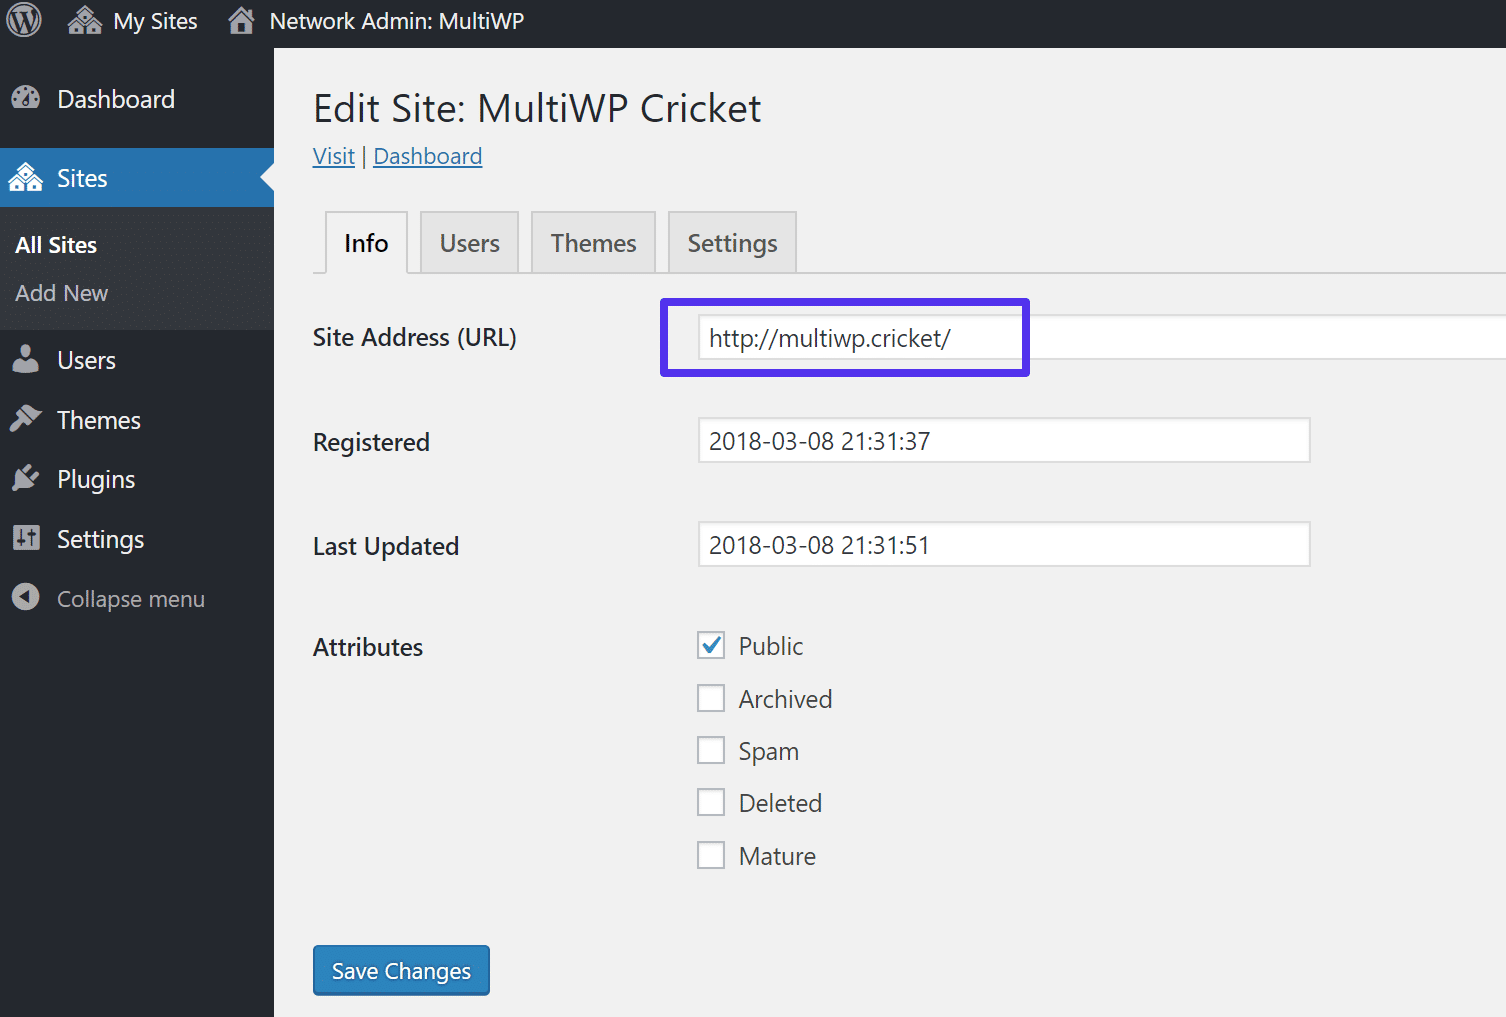
Task: Click the Registered date input field
Action: tap(1004, 441)
